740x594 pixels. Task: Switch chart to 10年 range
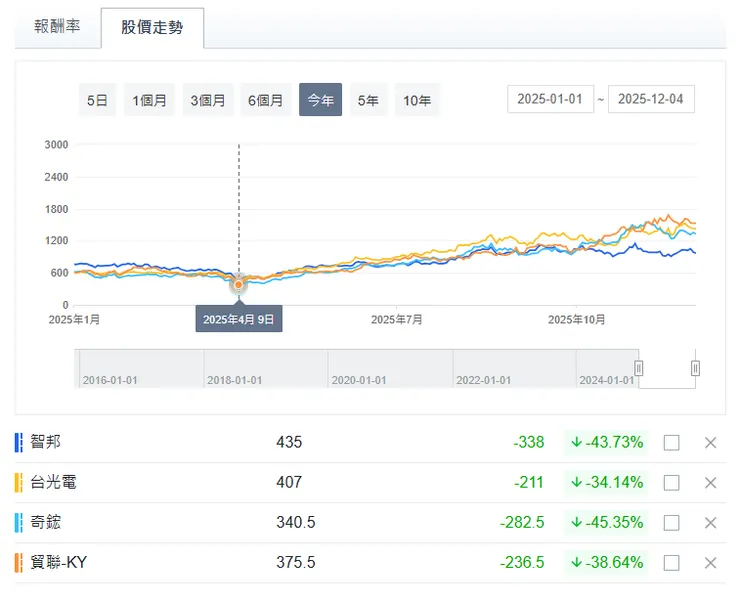coord(417,100)
